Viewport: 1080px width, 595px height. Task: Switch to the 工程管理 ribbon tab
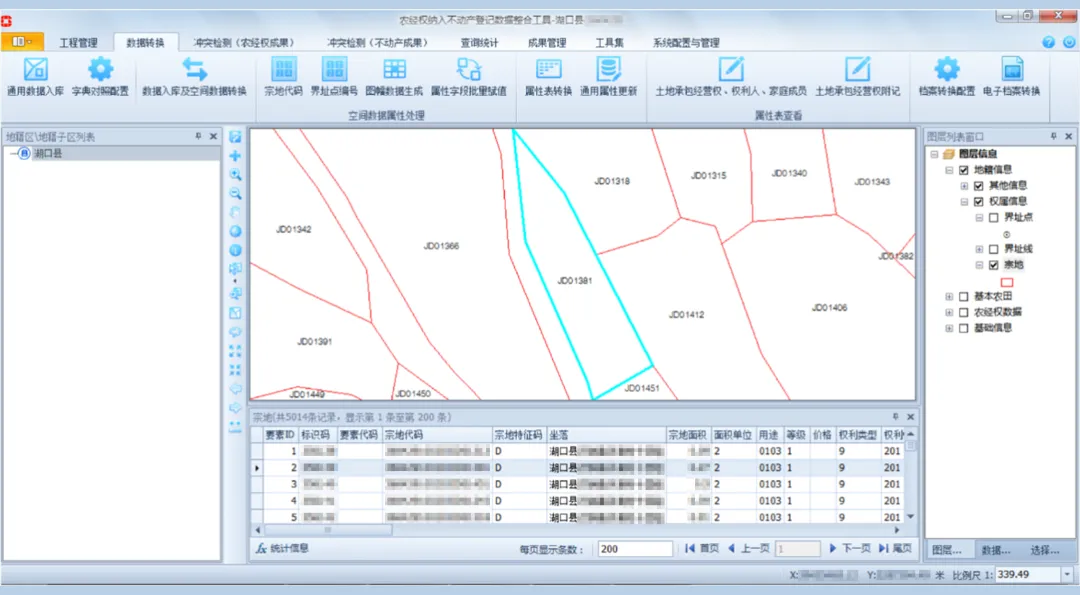[x=78, y=43]
